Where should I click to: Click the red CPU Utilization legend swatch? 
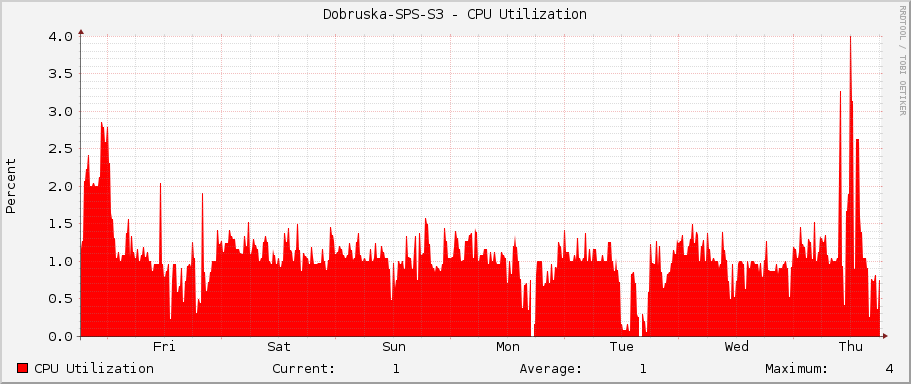[x=23, y=368]
